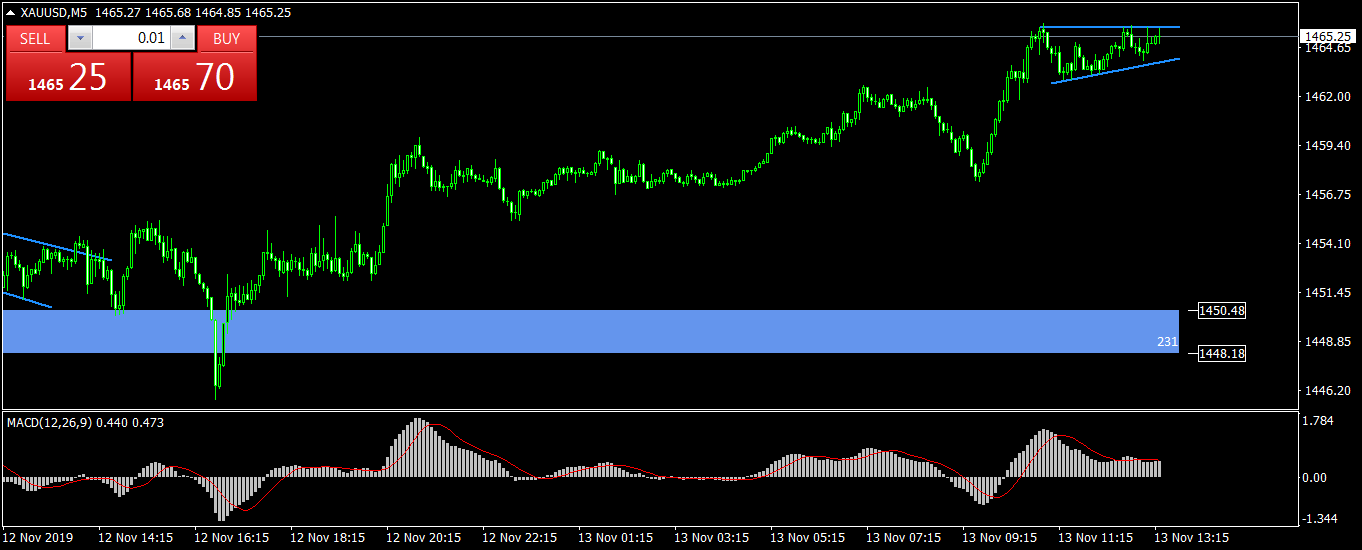Click the 1450.48 zone price label

[x=1222, y=311]
